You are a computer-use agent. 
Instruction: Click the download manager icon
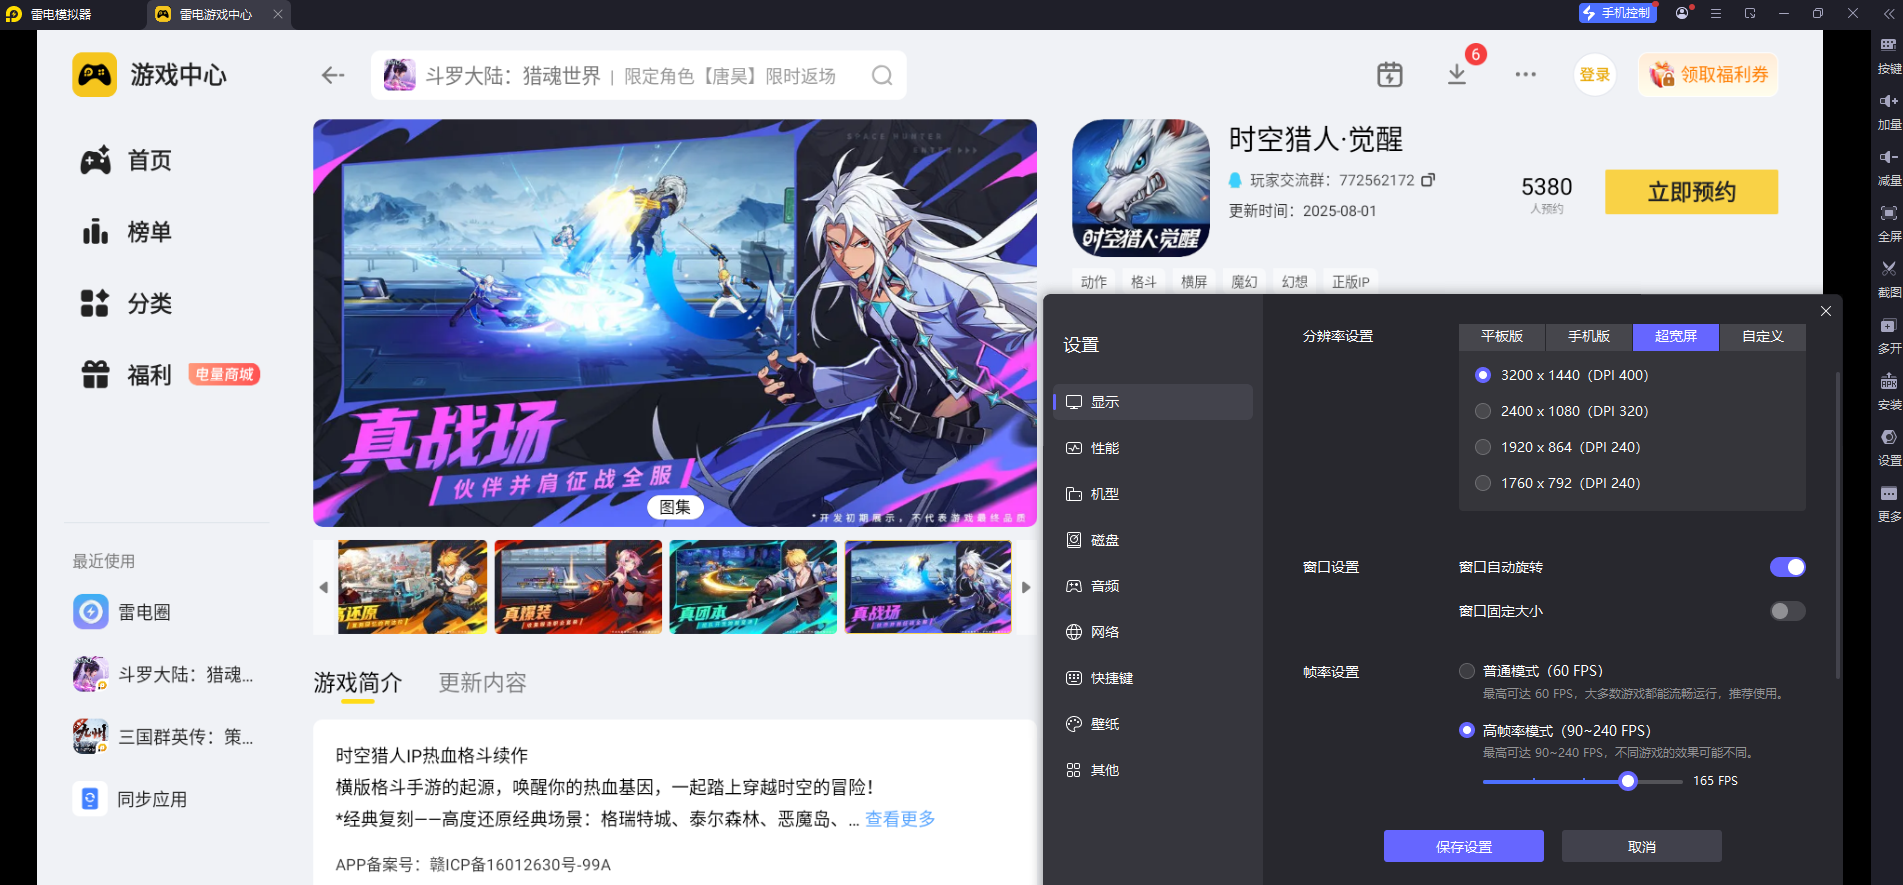1457,75
